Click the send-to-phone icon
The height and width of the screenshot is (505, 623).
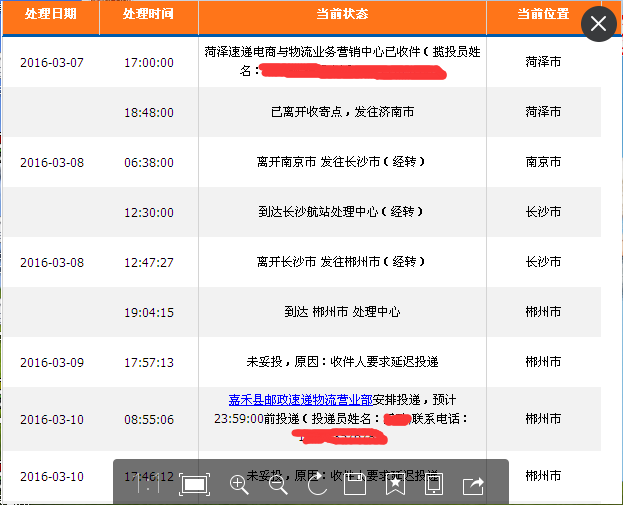tap(433, 485)
